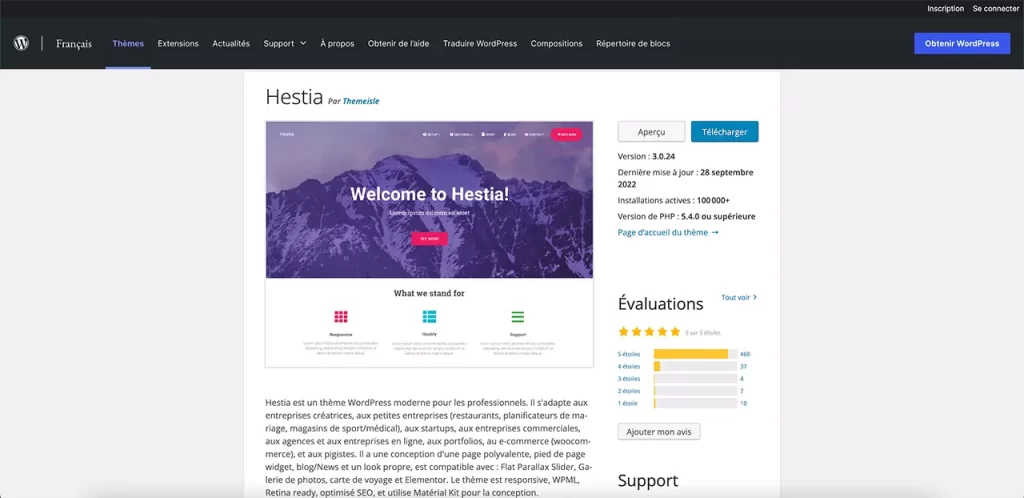
Task: Click the Français site title
Action: pyautogui.click(x=74, y=44)
